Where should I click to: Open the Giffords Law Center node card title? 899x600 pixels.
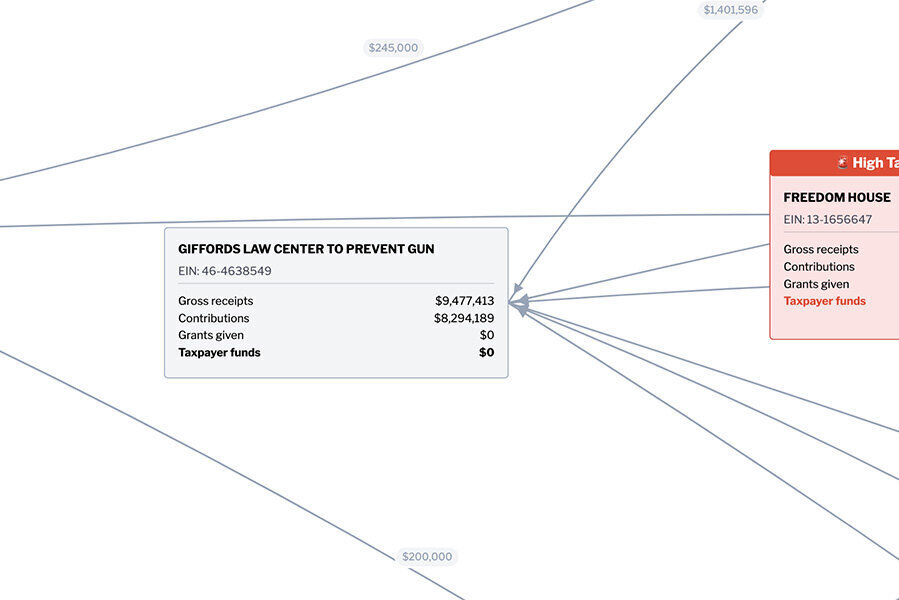click(x=306, y=249)
